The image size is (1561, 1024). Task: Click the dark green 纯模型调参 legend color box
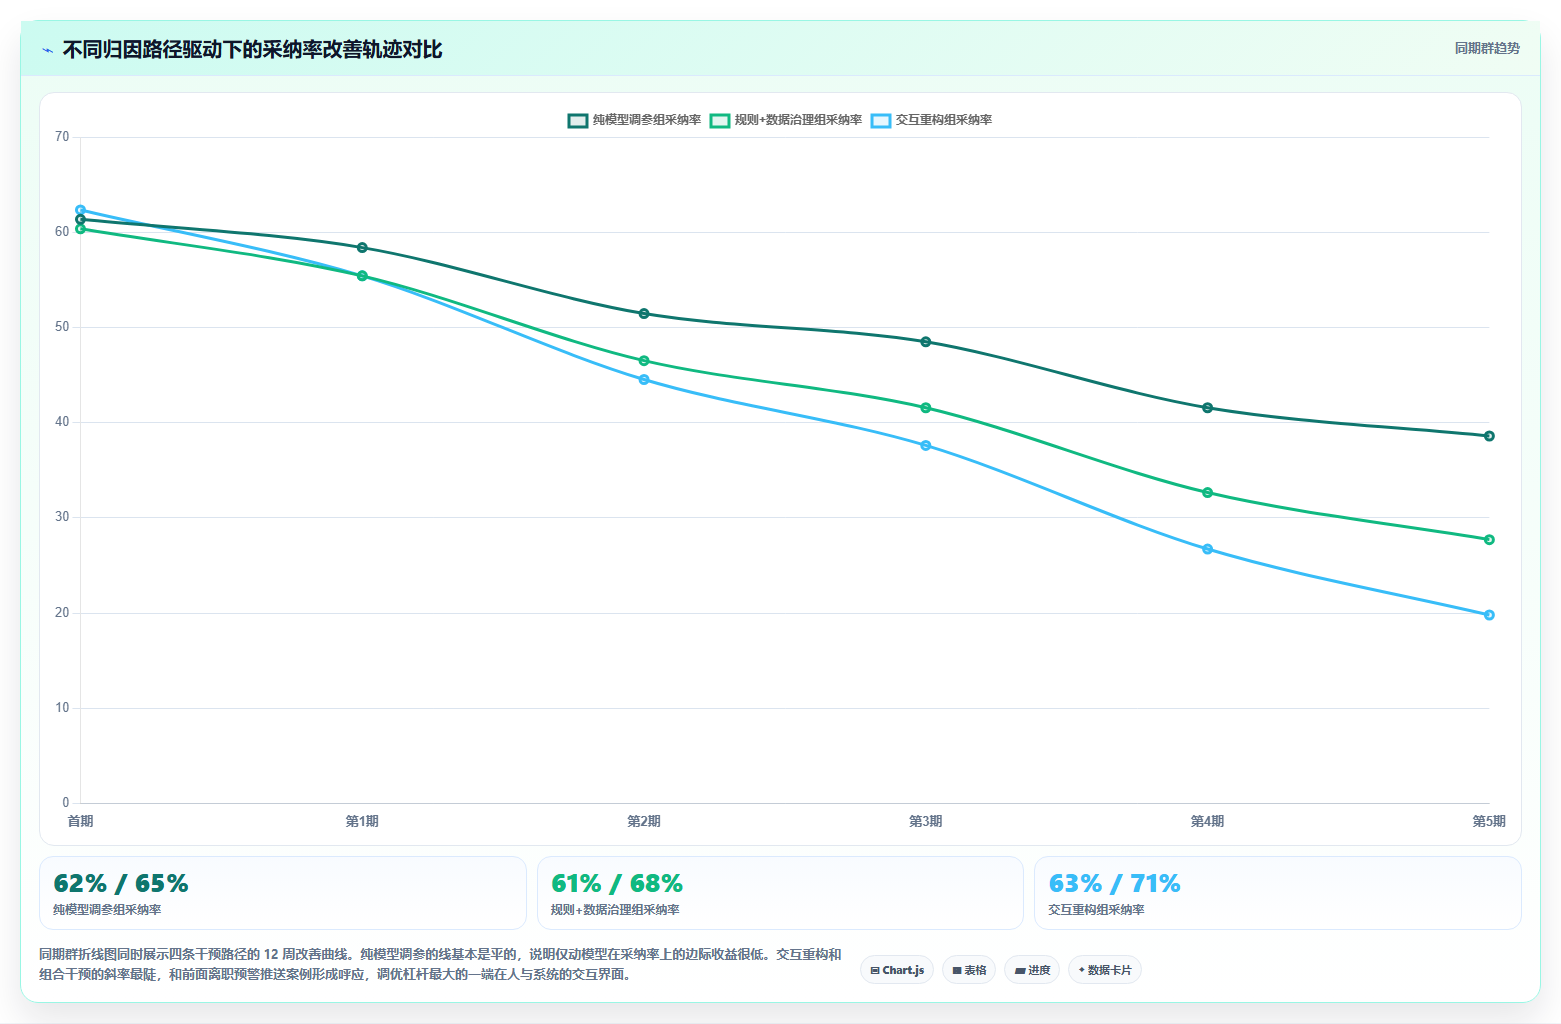point(578,120)
